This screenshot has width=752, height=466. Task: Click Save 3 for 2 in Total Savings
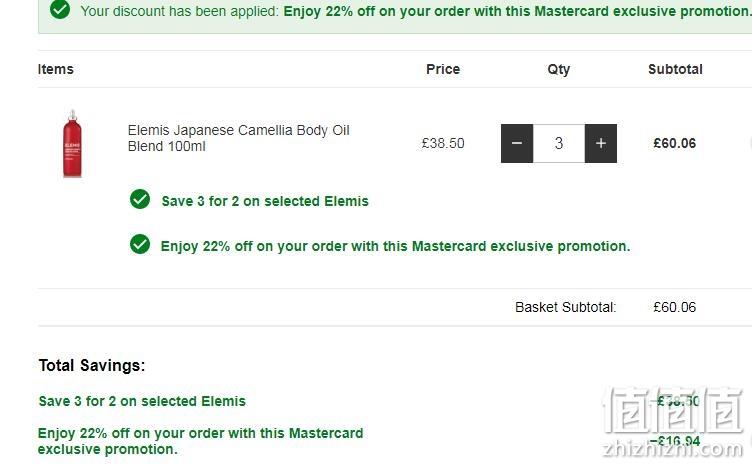pos(142,401)
